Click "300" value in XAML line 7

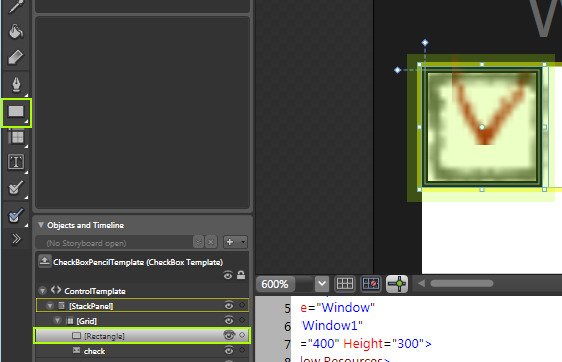coord(408,343)
